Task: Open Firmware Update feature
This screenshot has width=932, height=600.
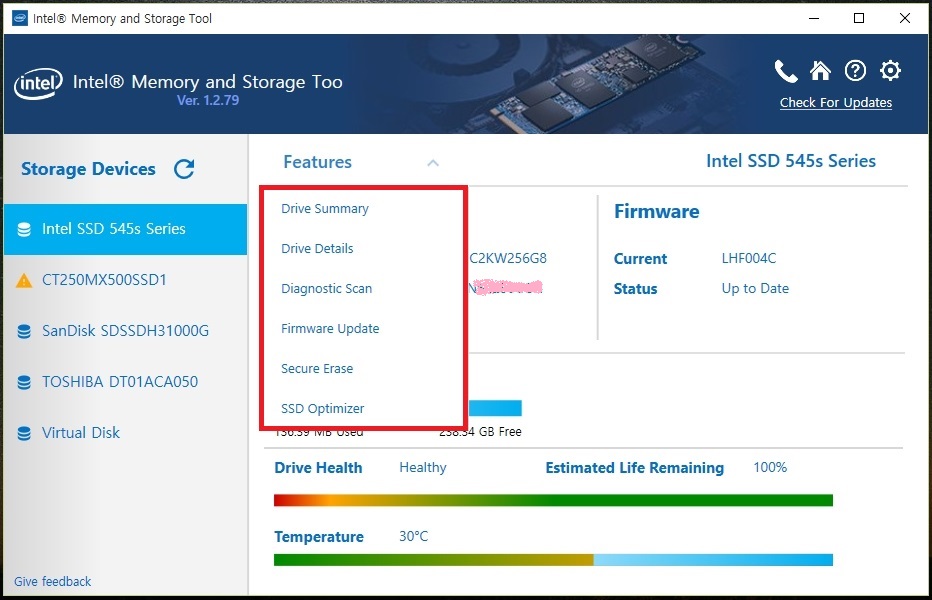Action: 330,328
